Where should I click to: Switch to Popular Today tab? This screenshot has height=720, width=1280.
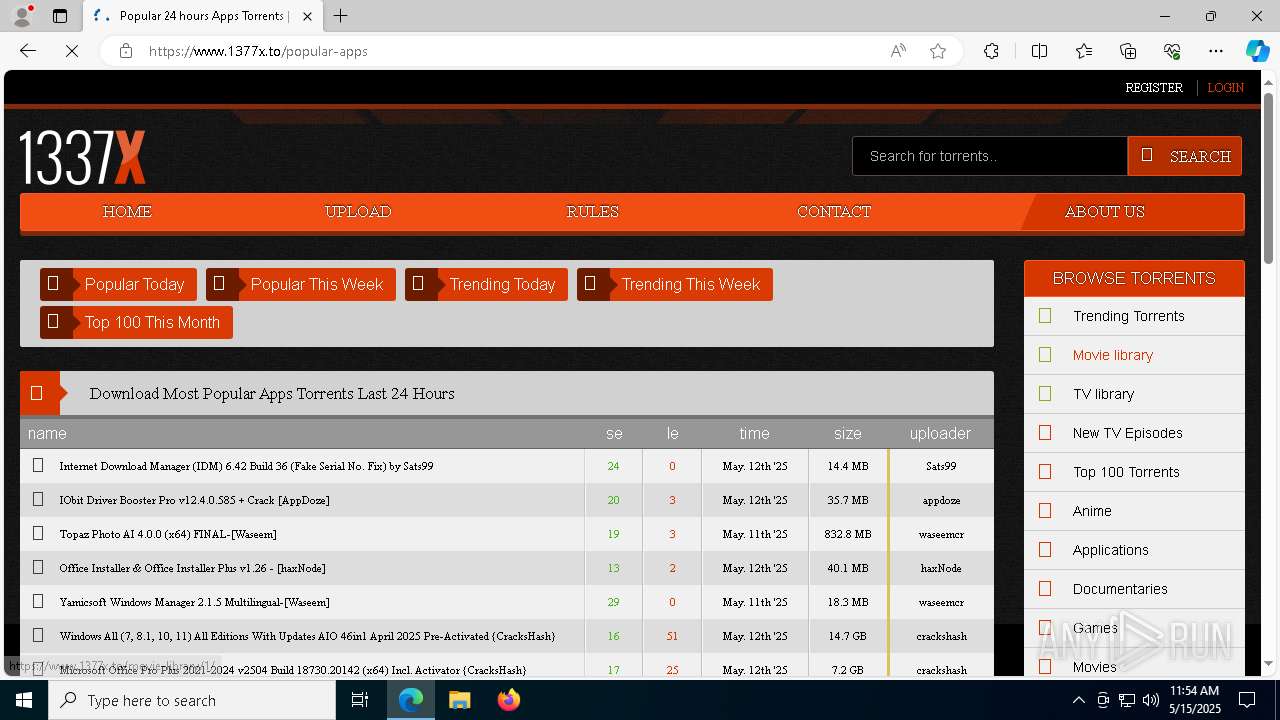coord(118,285)
